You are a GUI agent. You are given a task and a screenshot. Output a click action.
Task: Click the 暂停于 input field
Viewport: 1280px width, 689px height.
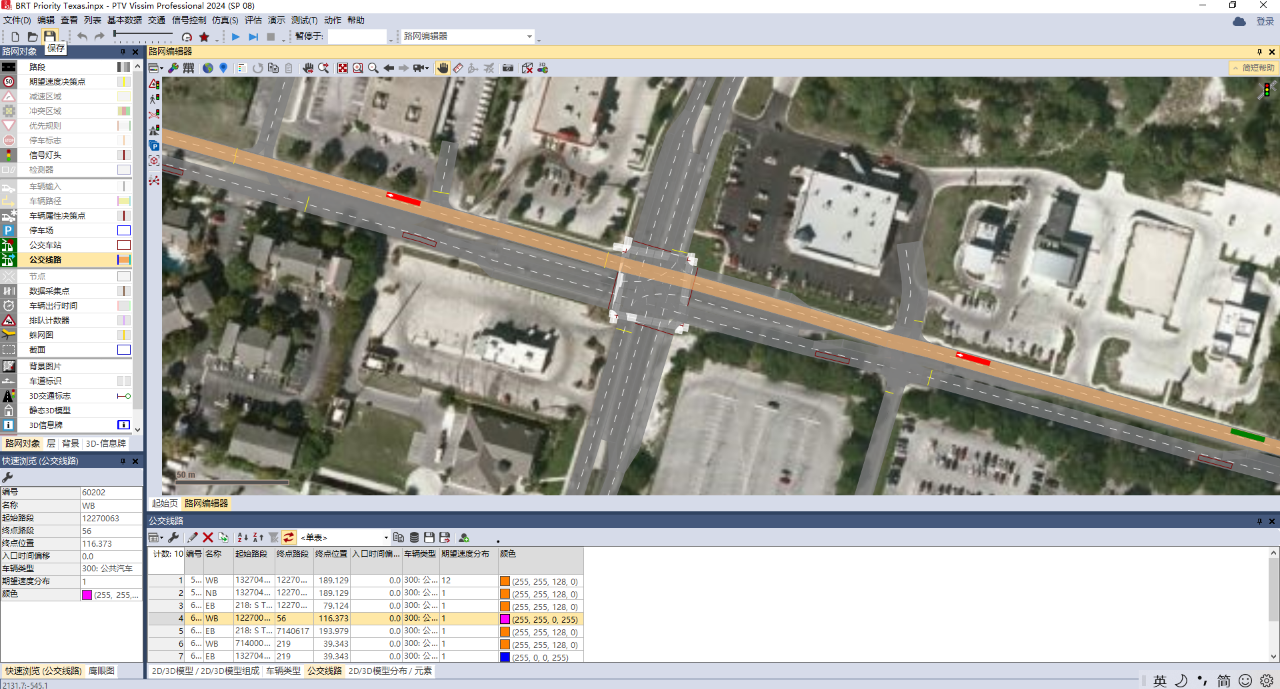[x=357, y=37]
